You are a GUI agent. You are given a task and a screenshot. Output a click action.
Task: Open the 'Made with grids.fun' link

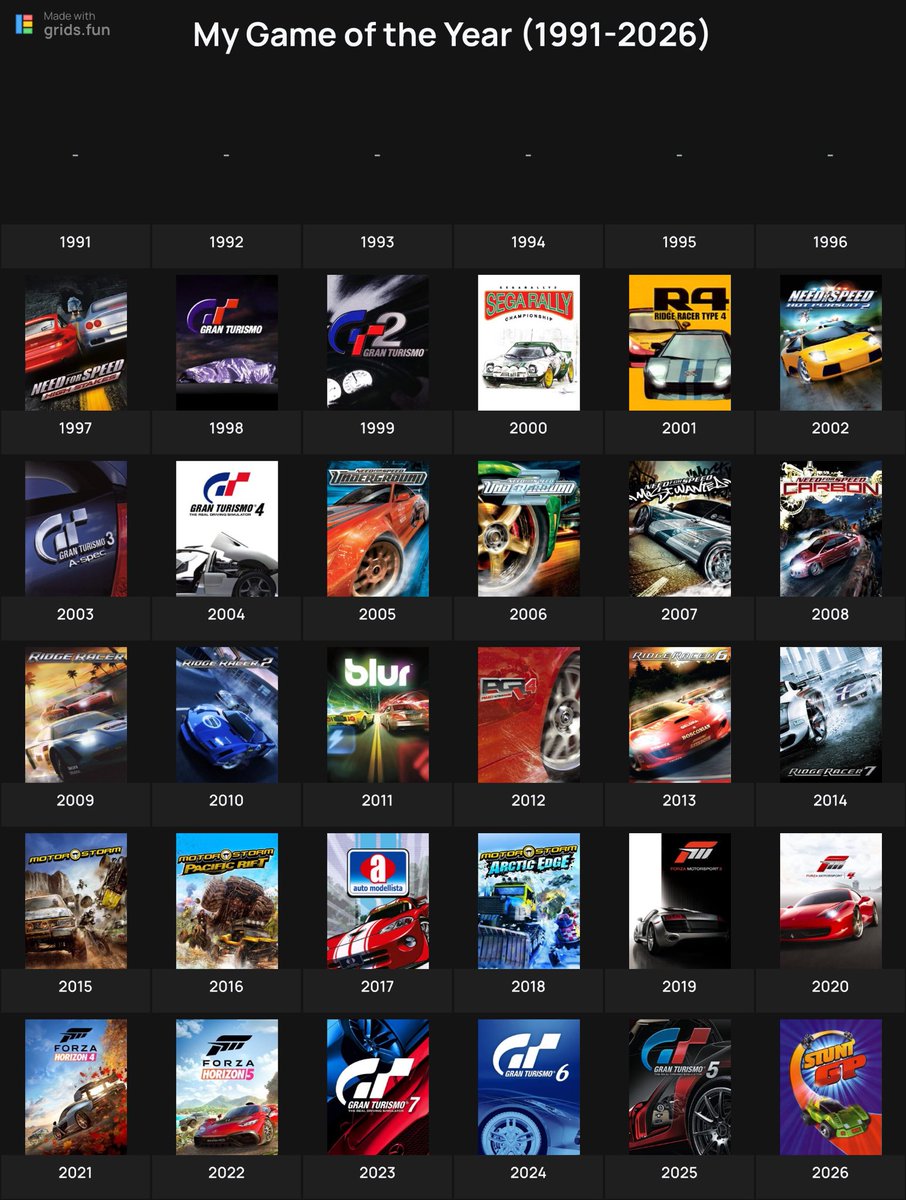tap(63, 24)
